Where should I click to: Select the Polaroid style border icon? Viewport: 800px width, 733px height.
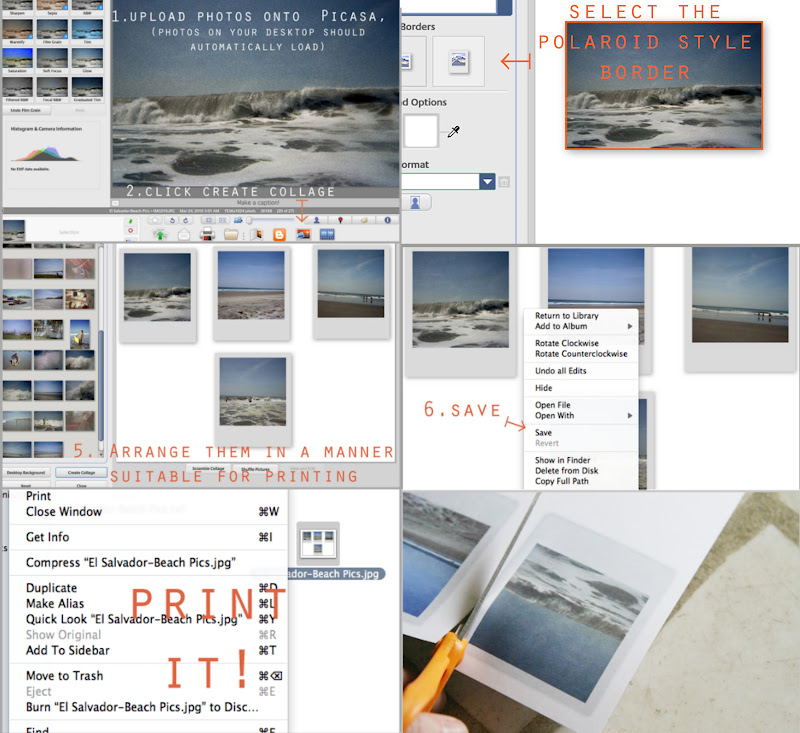(458, 61)
